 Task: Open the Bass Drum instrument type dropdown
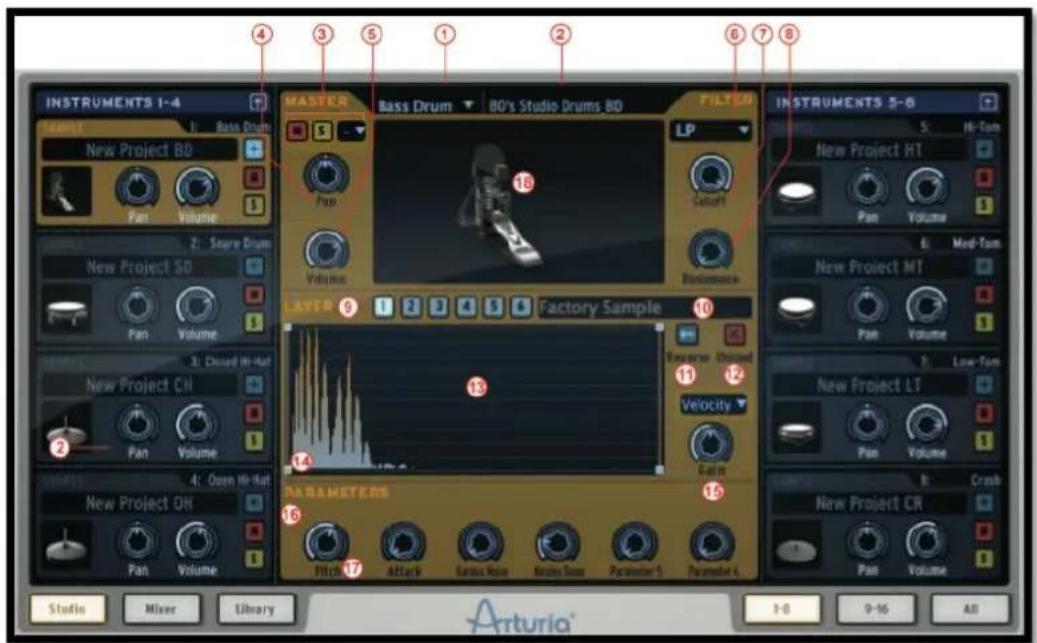point(426,105)
